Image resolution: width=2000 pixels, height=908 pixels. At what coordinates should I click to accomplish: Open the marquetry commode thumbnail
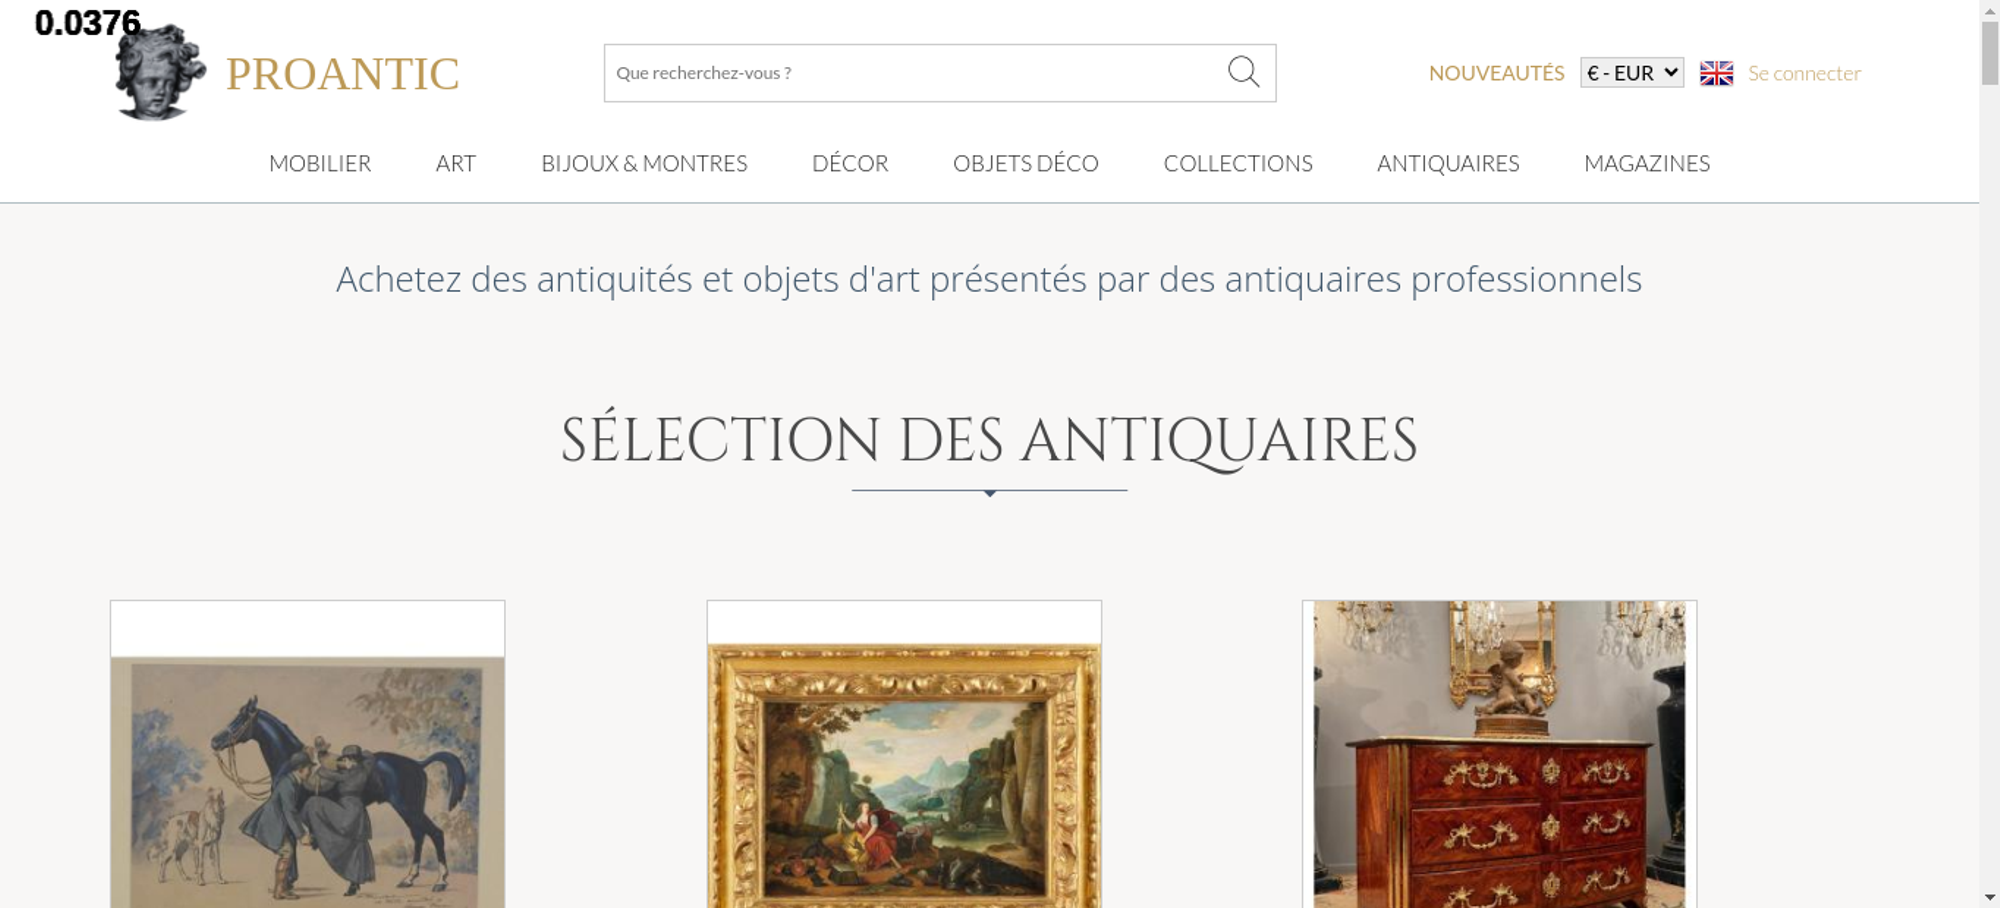click(x=1499, y=754)
